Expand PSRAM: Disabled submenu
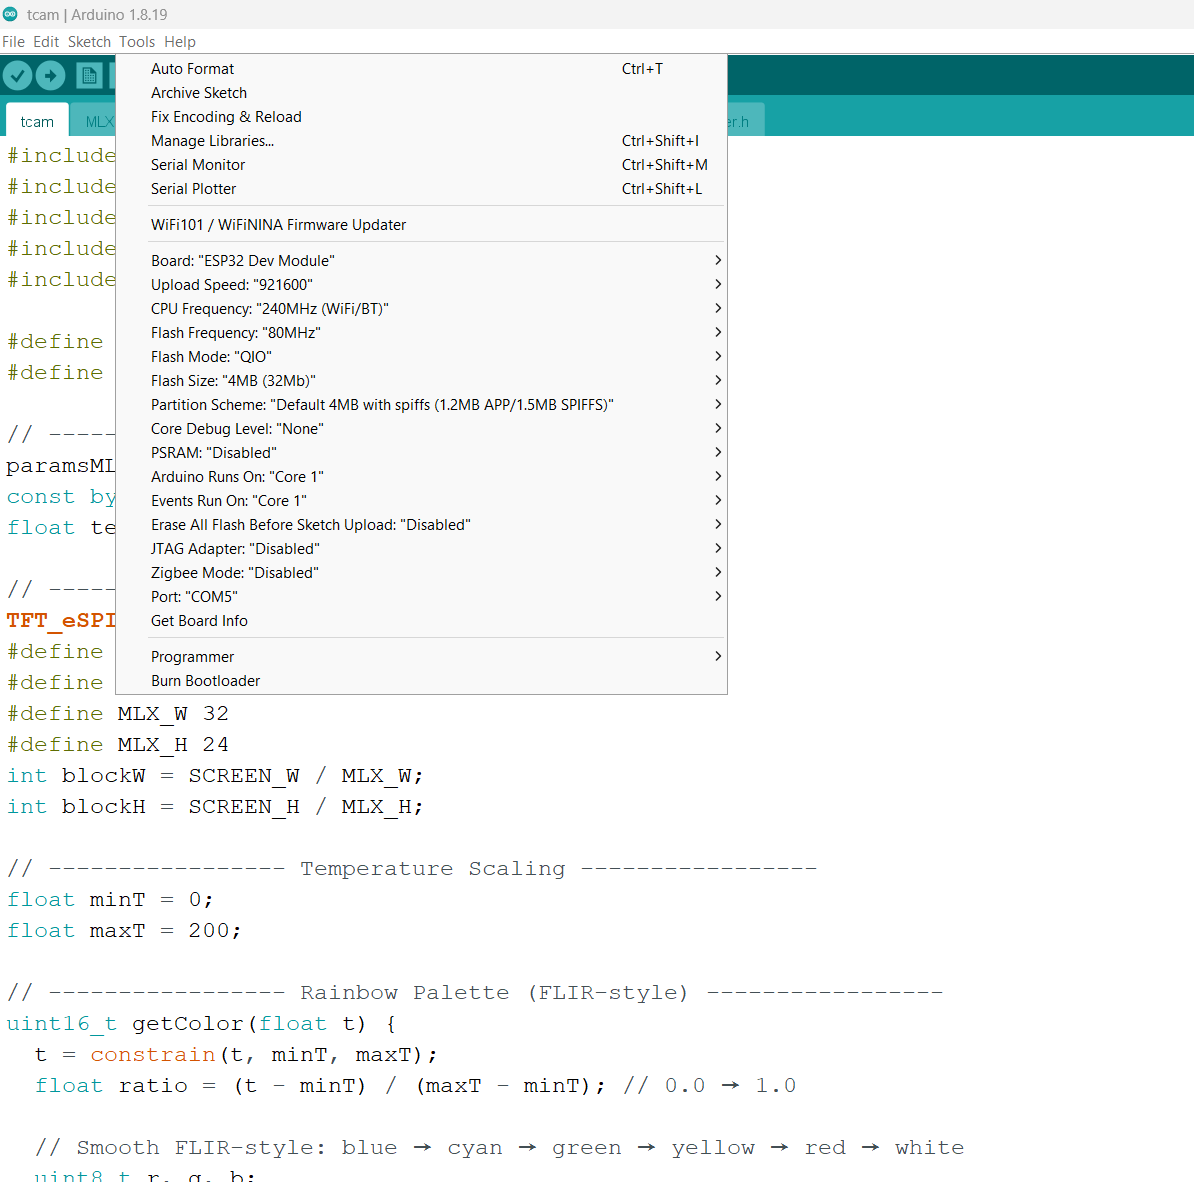1194x1182 pixels. (x=421, y=452)
